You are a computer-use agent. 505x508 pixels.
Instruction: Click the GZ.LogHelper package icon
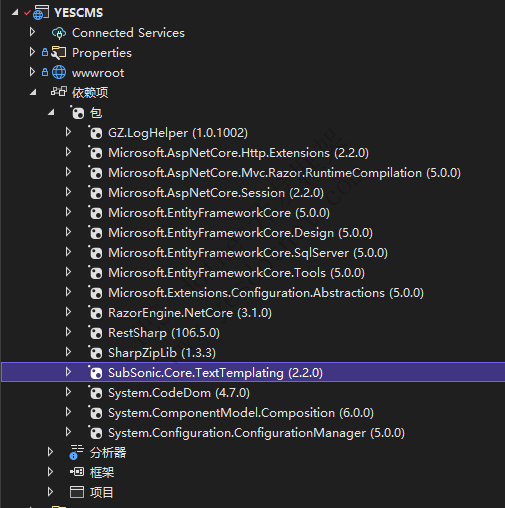coord(96,133)
